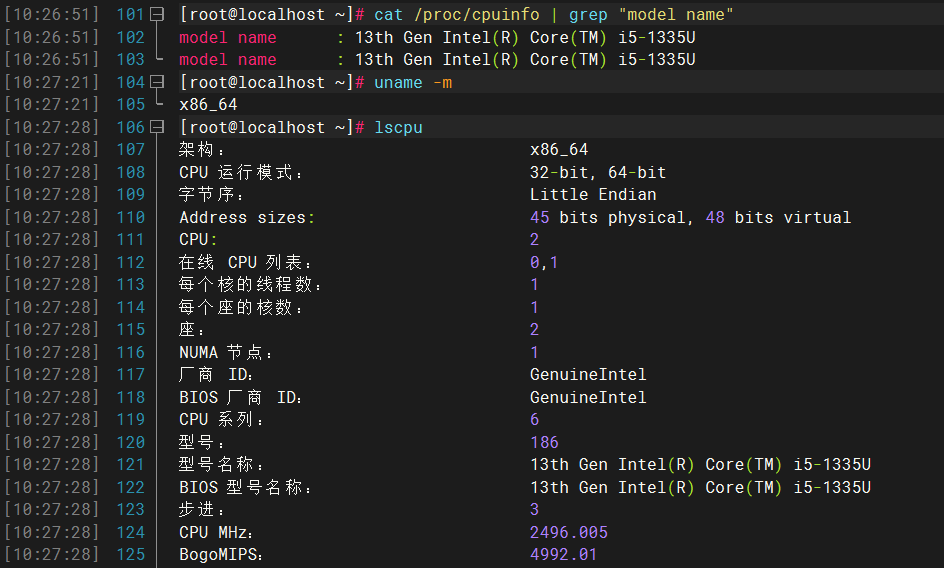The height and width of the screenshot is (568, 944).
Task: Click 'i5-1335U' on line 121
Action: pyautogui.click(x=832, y=464)
